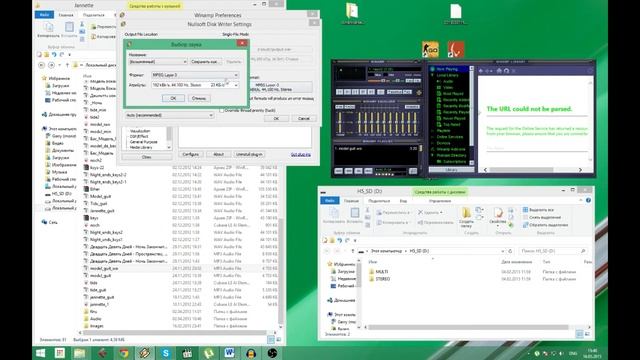Open Вид tab in HS_SD explorer window
Image resolution: width=640 pixels, height=360 pixels.
pyautogui.click(x=403, y=201)
